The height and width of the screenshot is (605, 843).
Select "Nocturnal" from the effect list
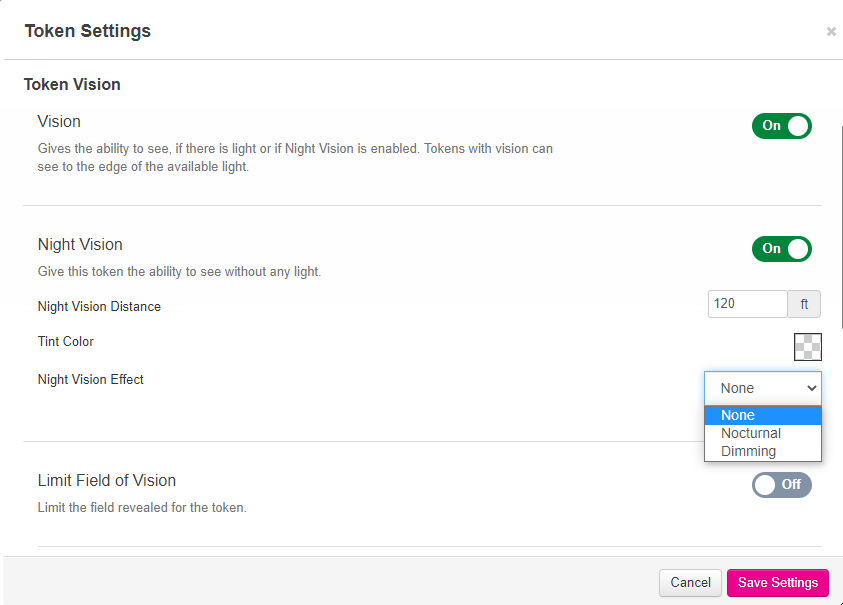click(750, 433)
